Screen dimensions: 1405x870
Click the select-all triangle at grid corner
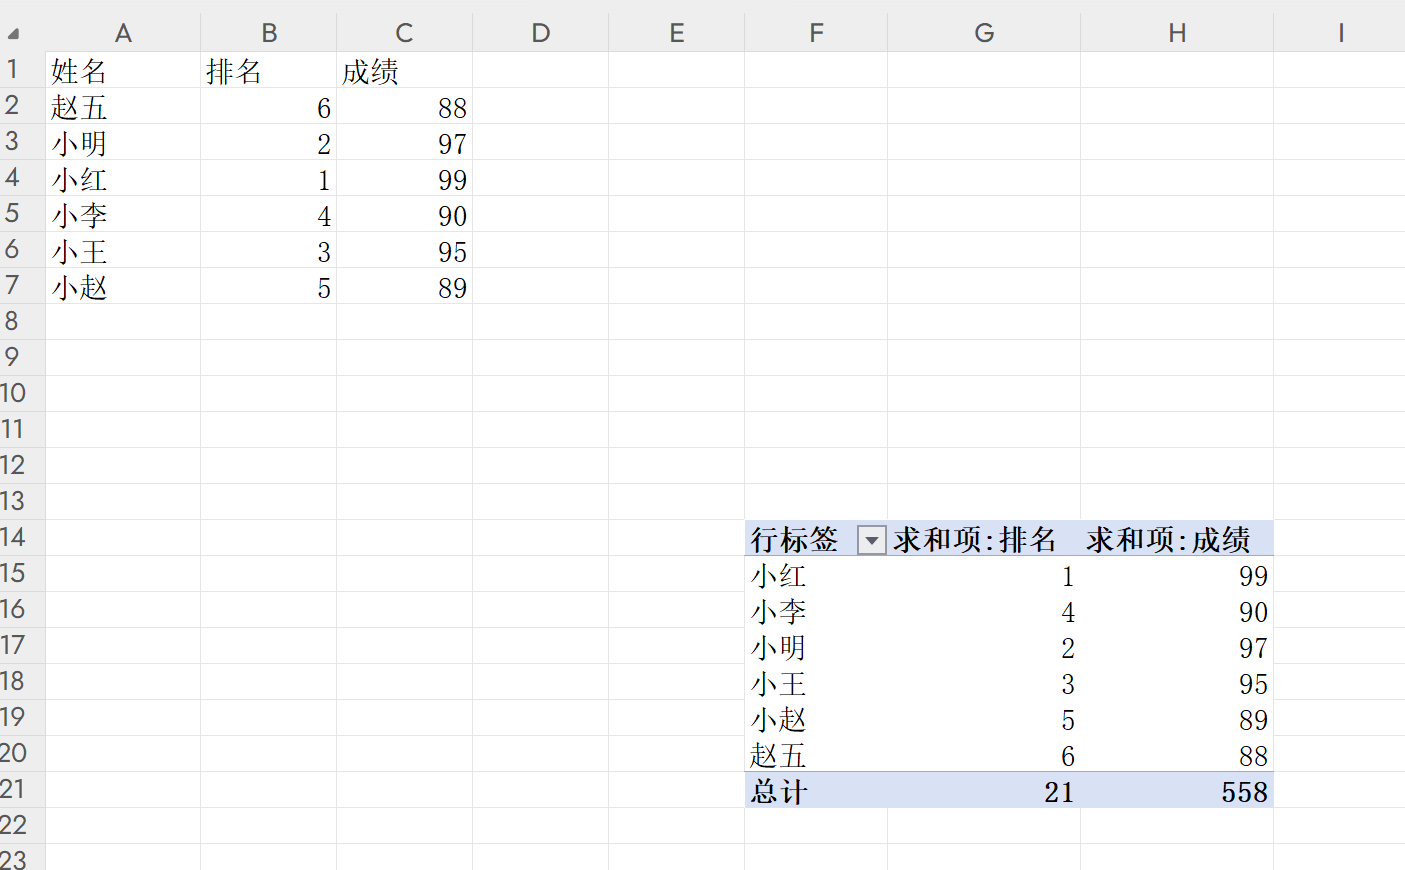(13, 34)
